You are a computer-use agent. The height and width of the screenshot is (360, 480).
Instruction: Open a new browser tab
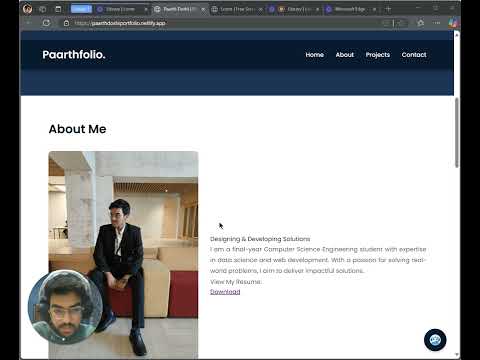click(388, 9)
